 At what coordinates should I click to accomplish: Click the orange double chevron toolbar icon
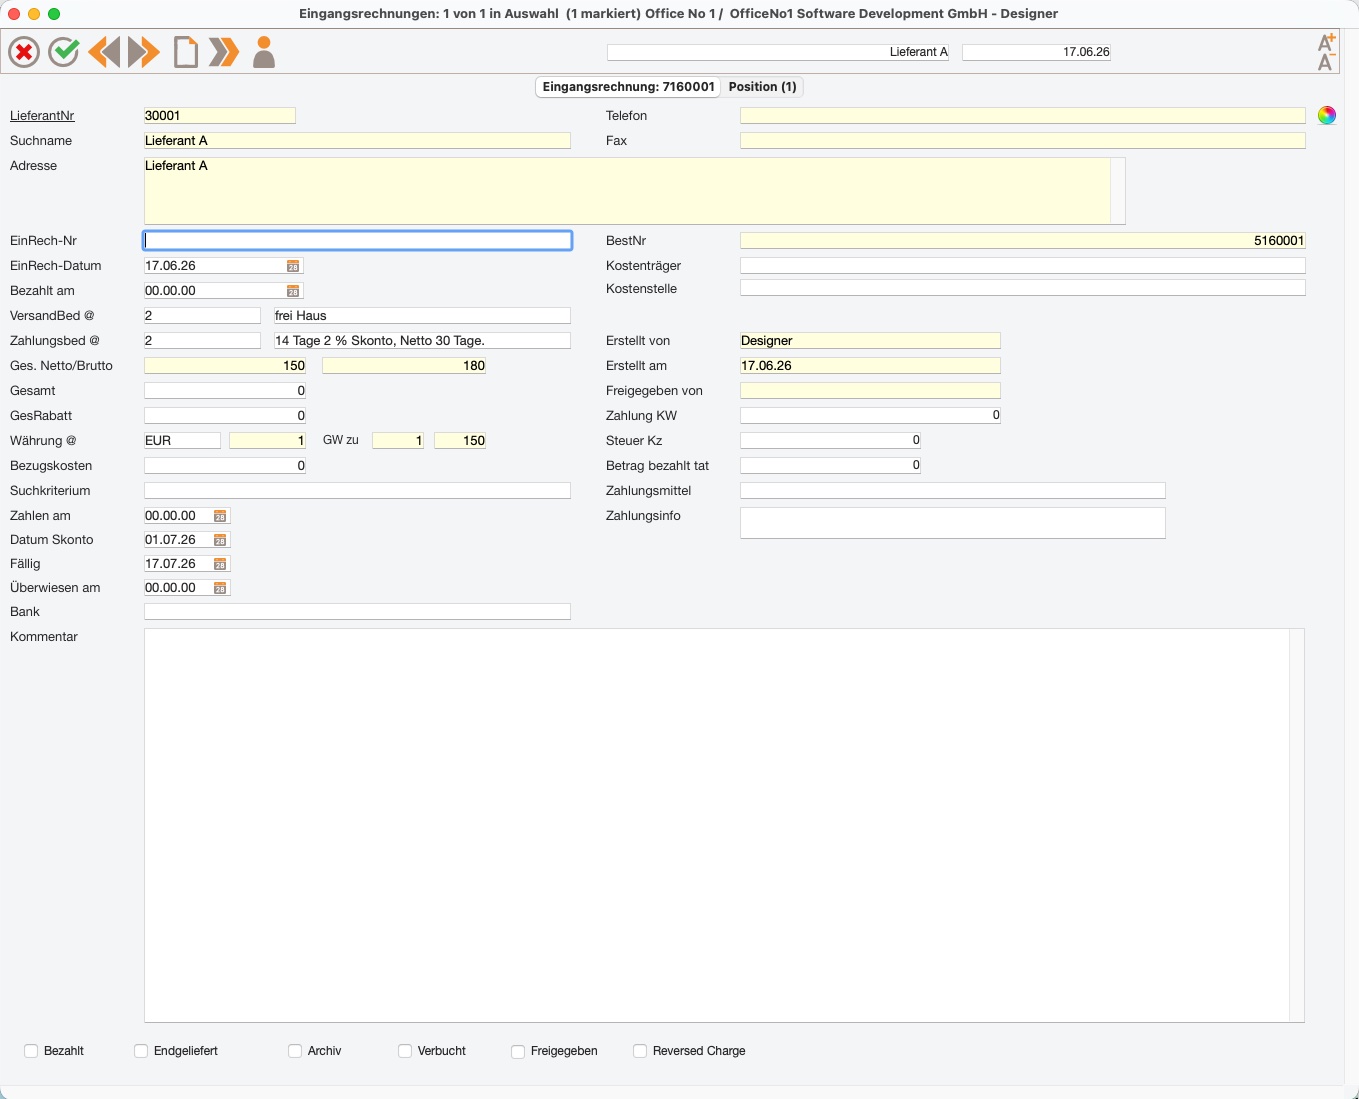(x=224, y=52)
